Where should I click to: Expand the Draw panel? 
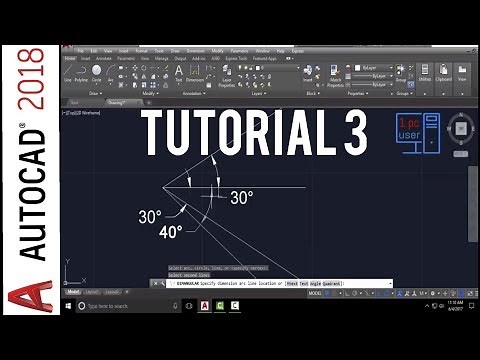(96, 93)
